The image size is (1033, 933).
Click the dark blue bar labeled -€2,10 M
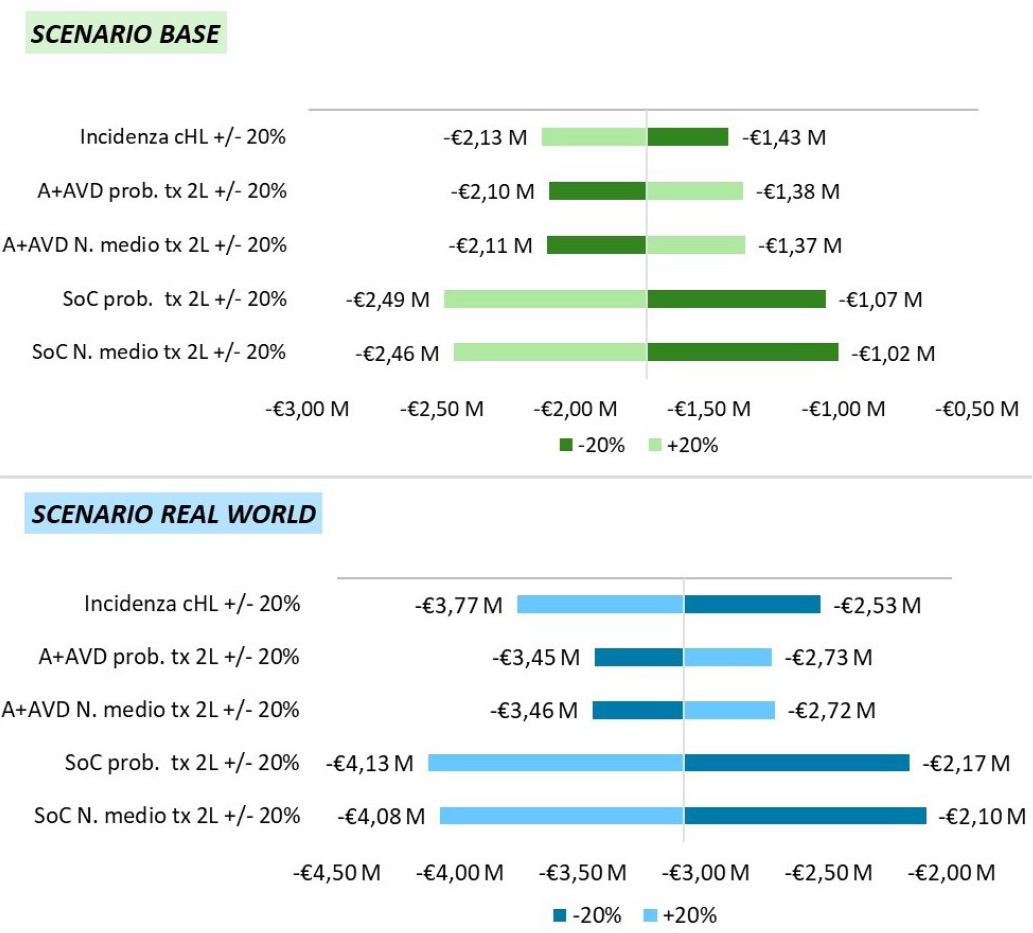pyautogui.click(x=805, y=816)
